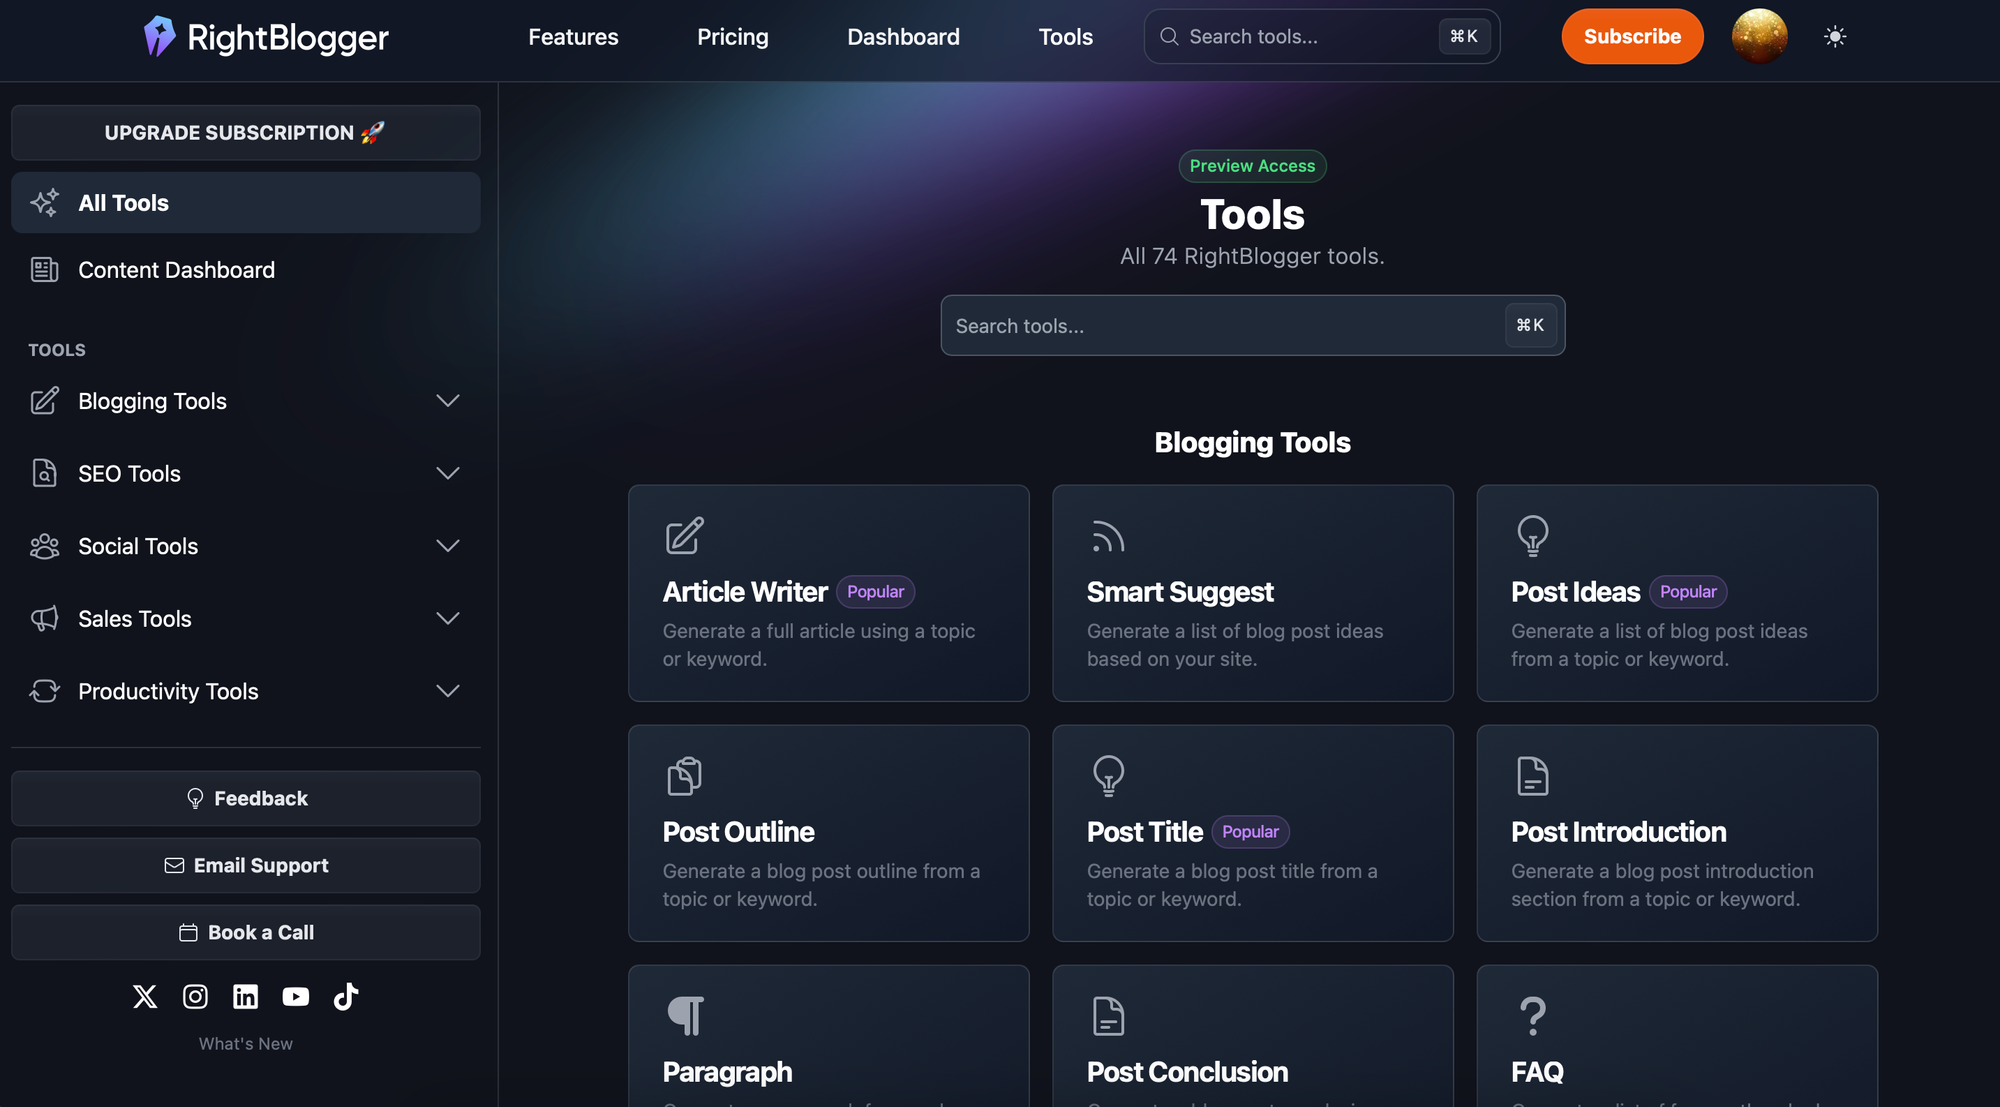Click the TikTok icon in sidebar

point(346,996)
